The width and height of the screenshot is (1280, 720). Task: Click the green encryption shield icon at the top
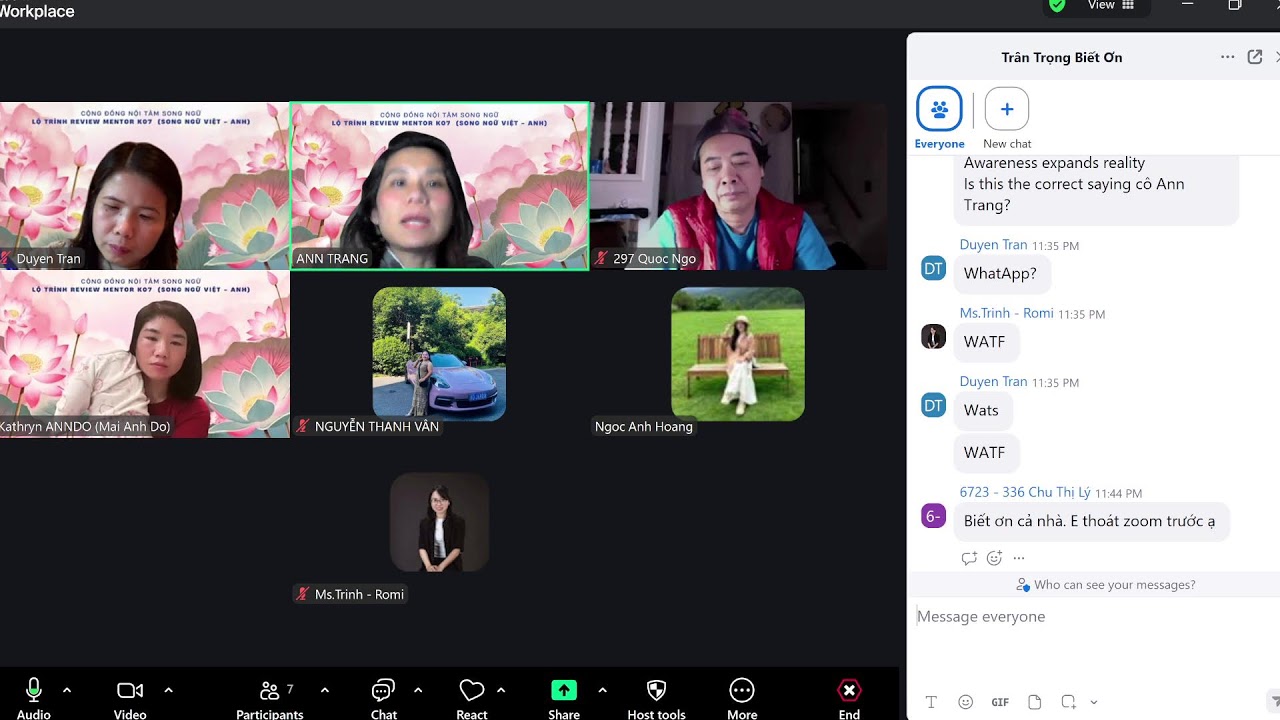click(x=1057, y=5)
